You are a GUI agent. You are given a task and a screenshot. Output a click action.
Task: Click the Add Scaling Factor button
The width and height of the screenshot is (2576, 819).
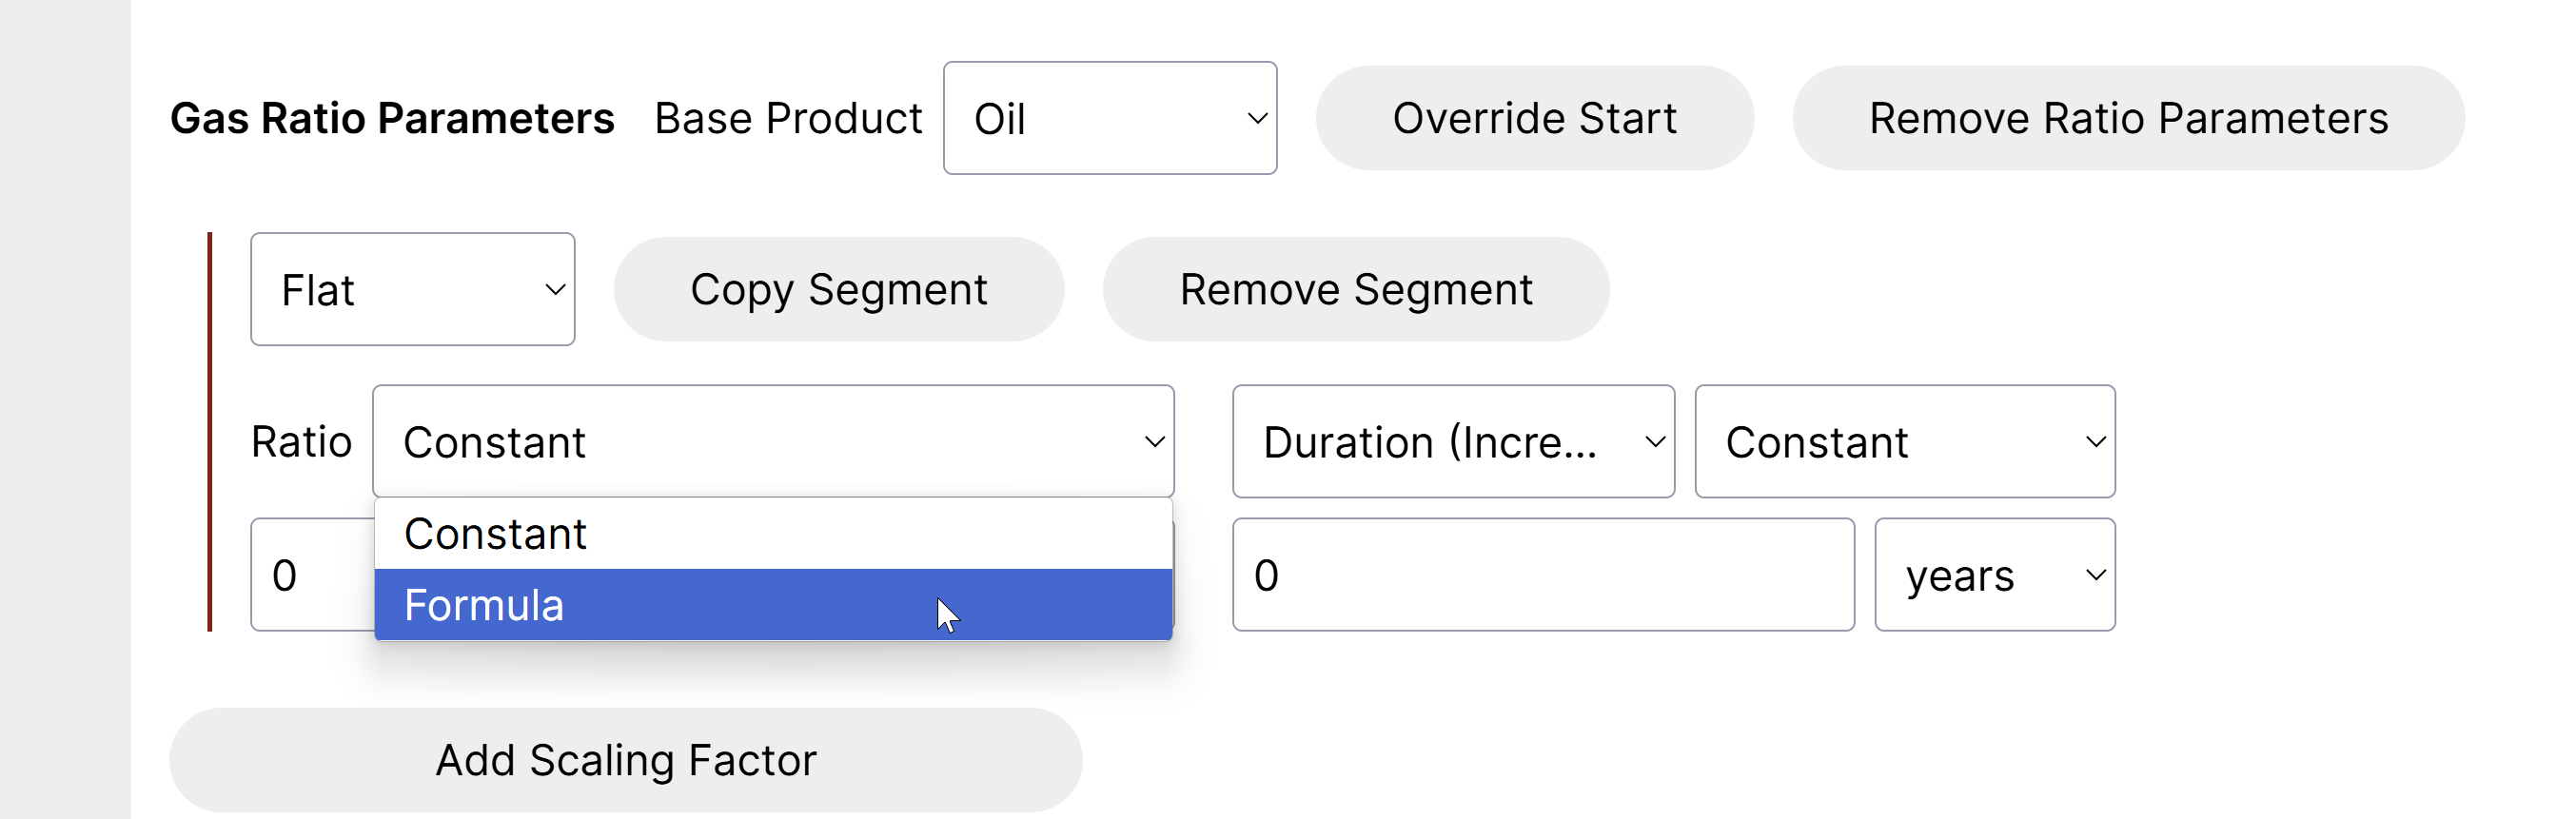click(x=625, y=760)
